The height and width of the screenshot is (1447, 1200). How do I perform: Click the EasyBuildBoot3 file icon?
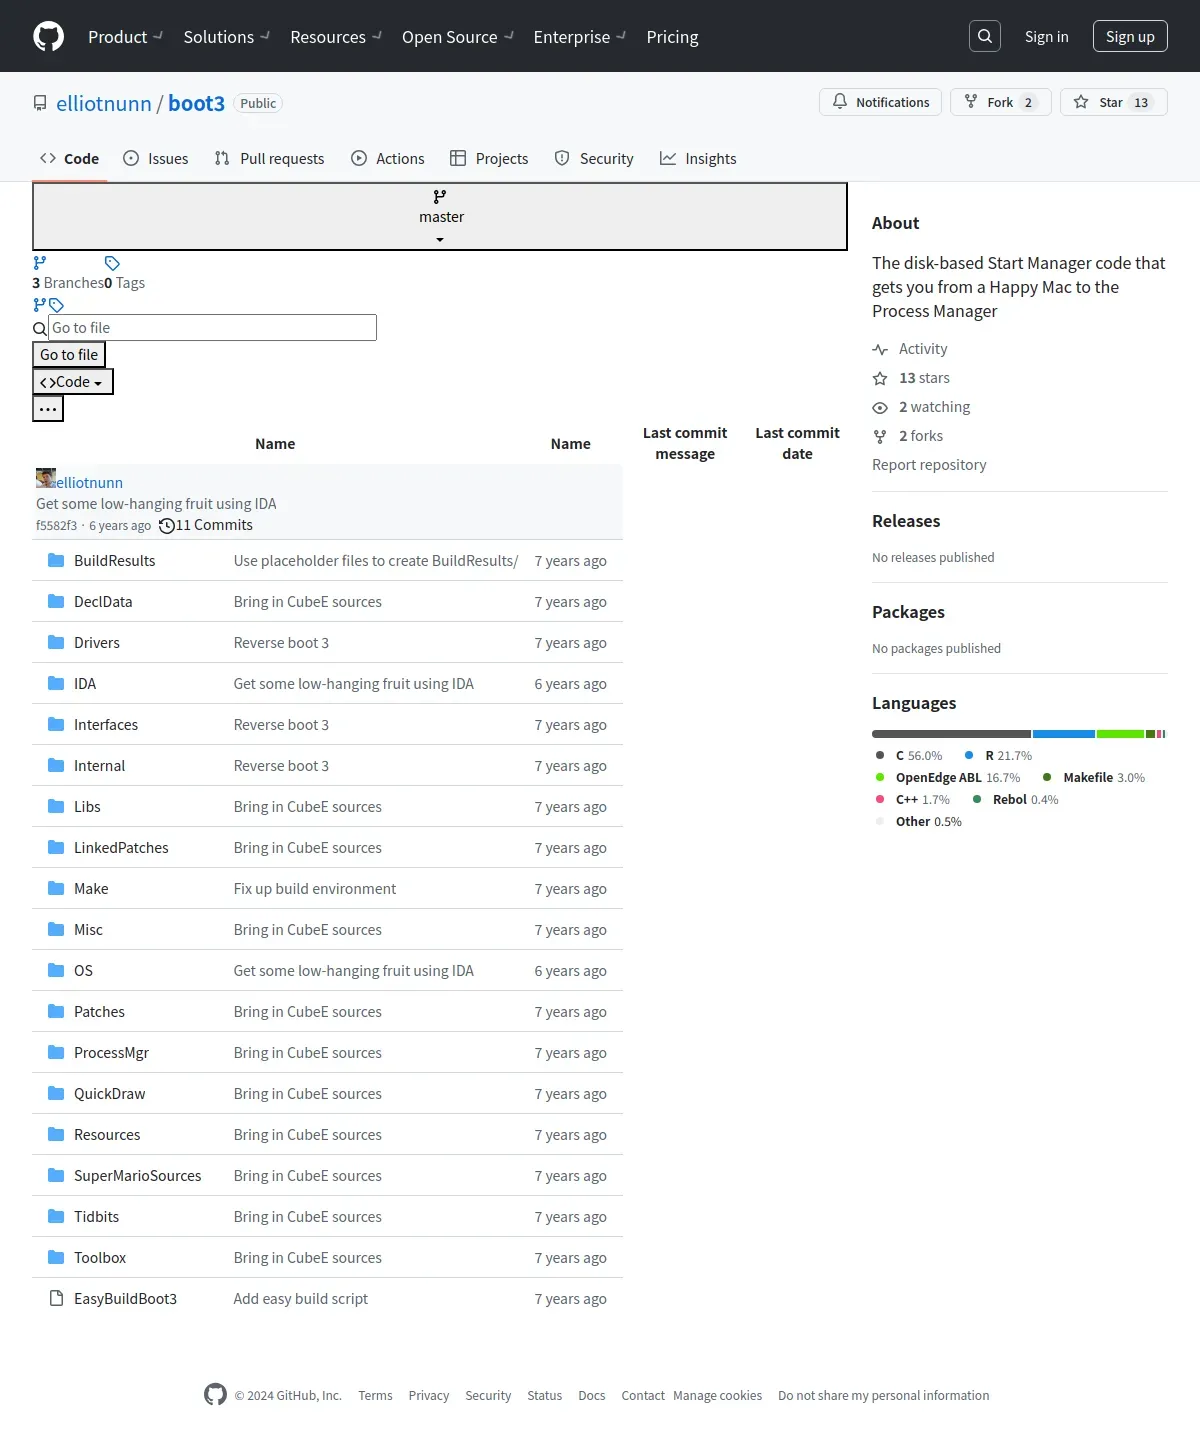[x=56, y=1298]
